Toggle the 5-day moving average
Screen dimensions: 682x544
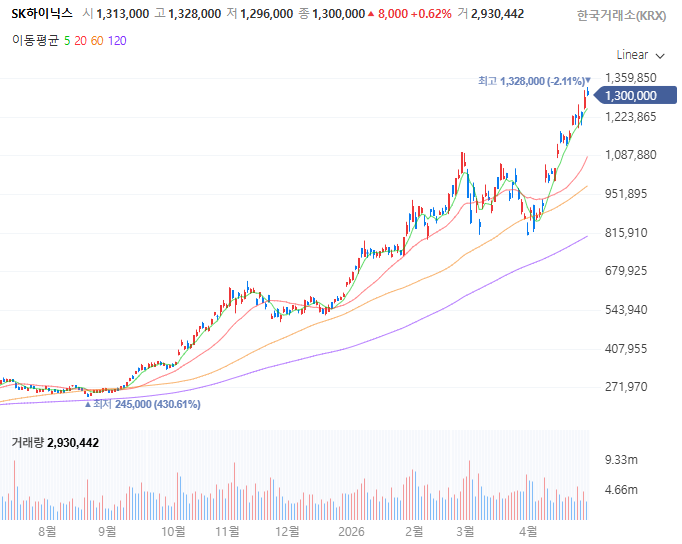pyautogui.click(x=67, y=41)
